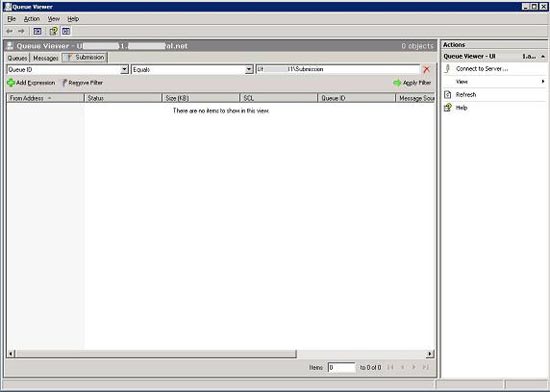The image size is (550, 392).
Task: Go to first page of items
Action: [x=390, y=367]
